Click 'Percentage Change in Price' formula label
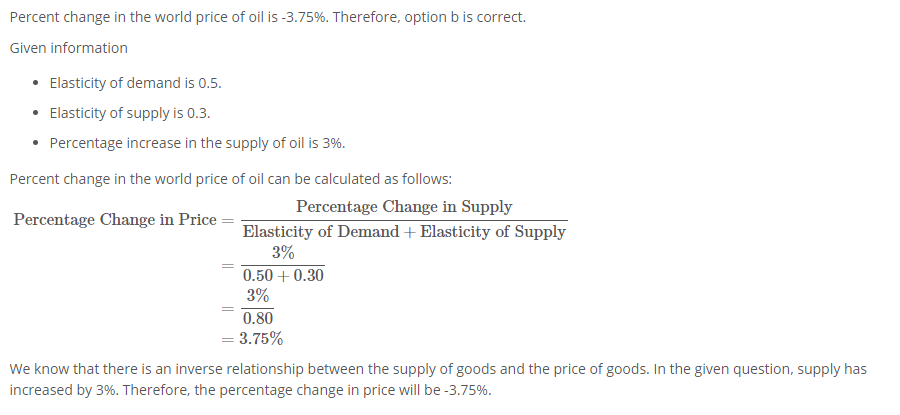The height and width of the screenshot is (415, 900). pyautogui.click(x=115, y=220)
